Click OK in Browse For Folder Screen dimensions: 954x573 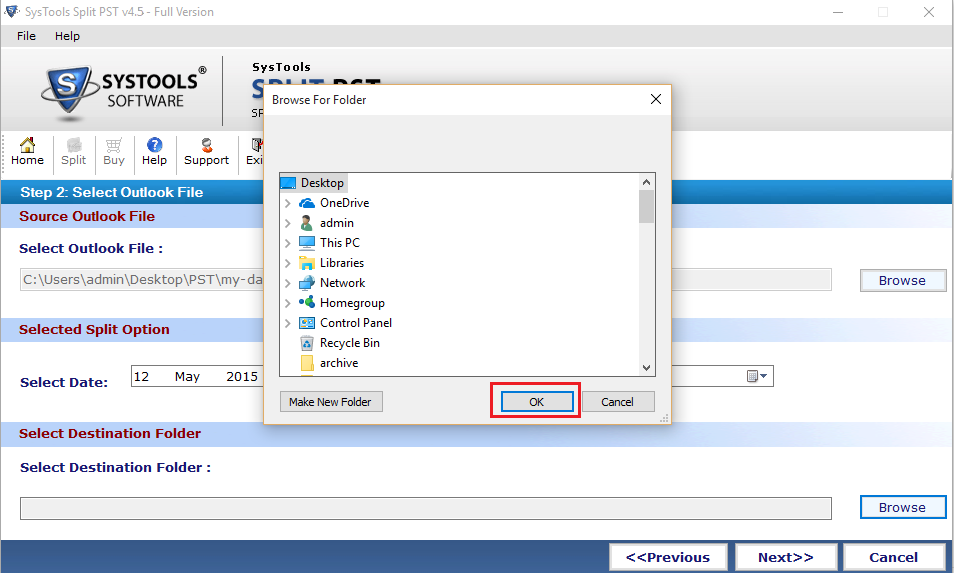click(537, 401)
